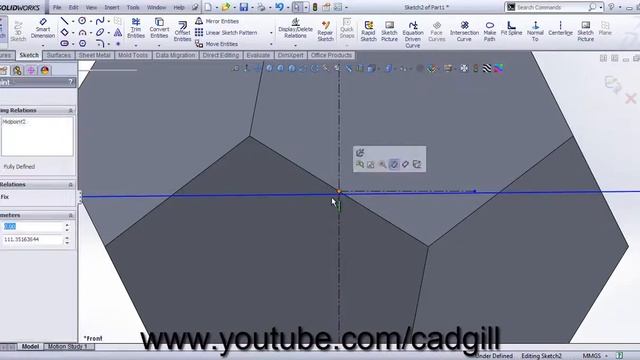Apply the Fix relation
Screen dimensions: 640x360
coord(5,197)
